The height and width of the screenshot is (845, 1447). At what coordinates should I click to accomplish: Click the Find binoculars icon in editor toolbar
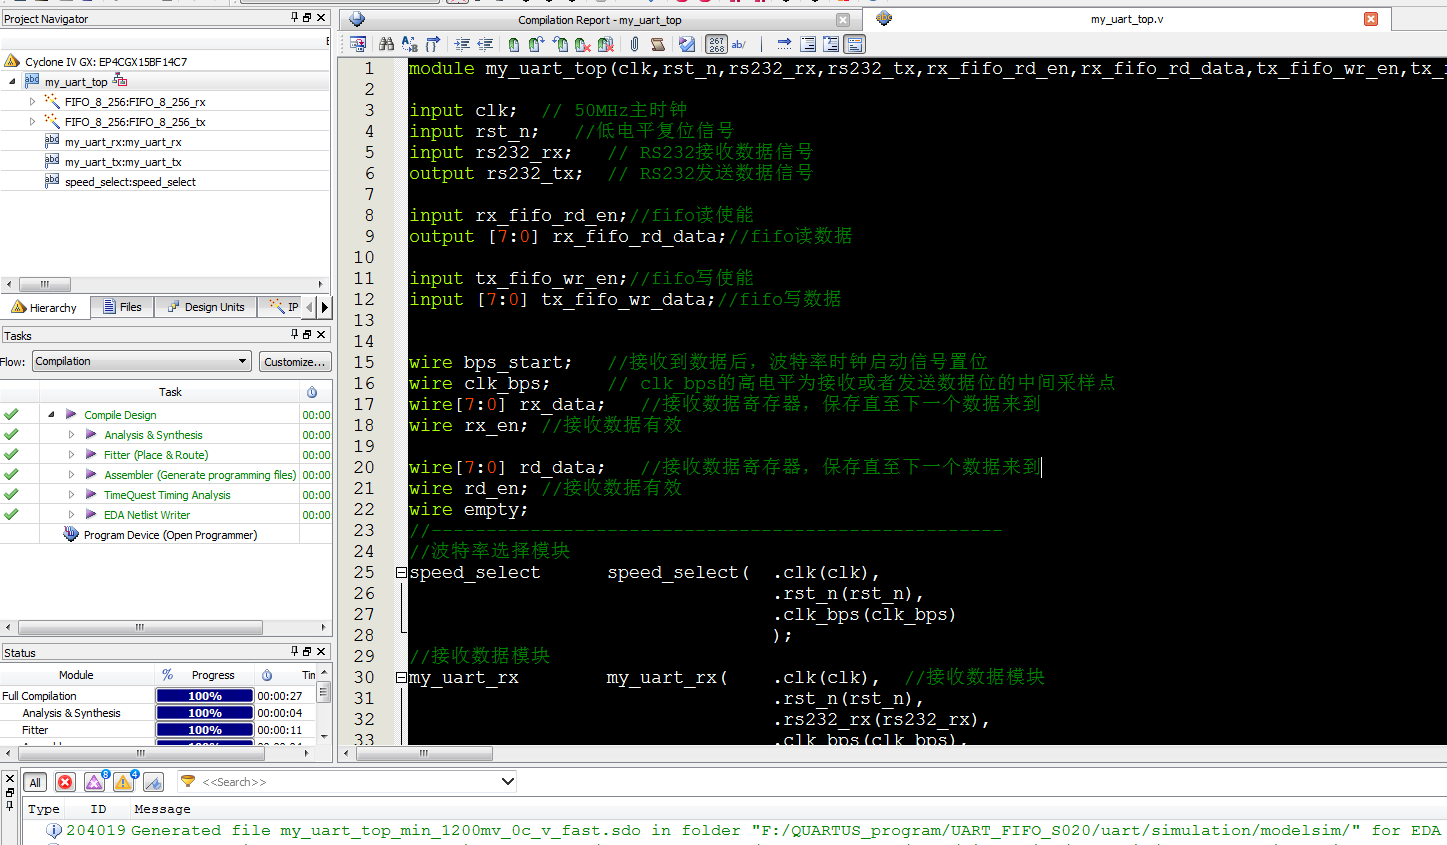pos(386,44)
